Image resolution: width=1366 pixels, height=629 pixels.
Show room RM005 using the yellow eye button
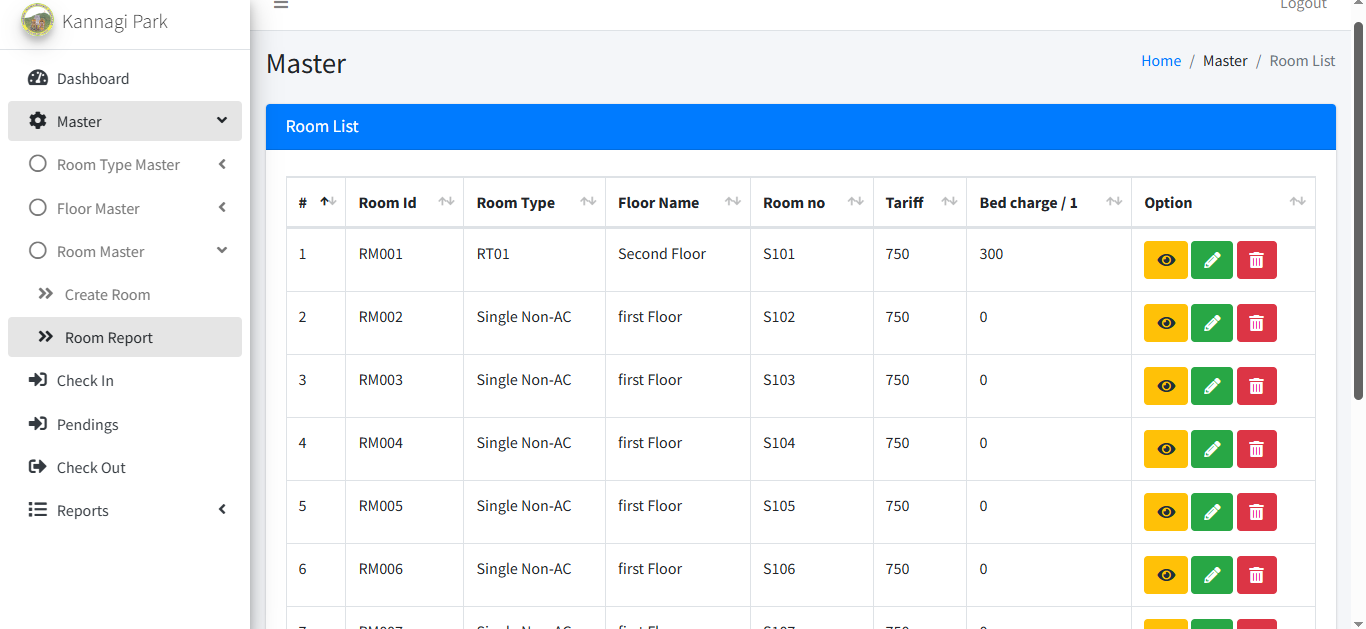tap(1165, 512)
